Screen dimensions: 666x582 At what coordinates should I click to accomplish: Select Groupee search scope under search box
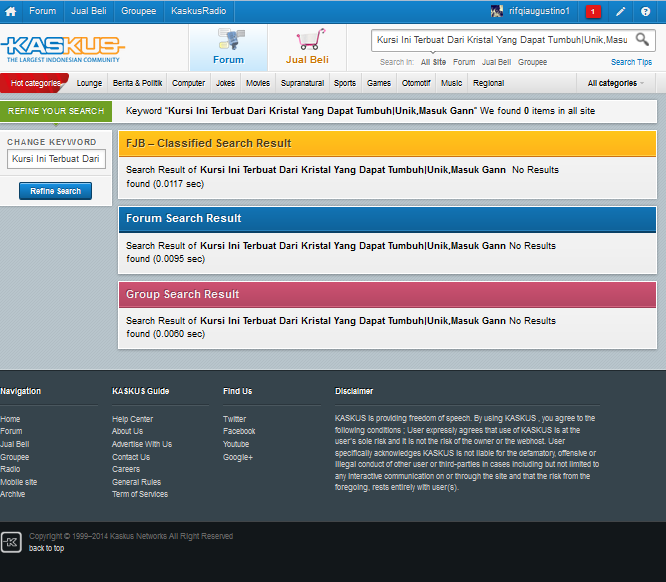coord(532,62)
